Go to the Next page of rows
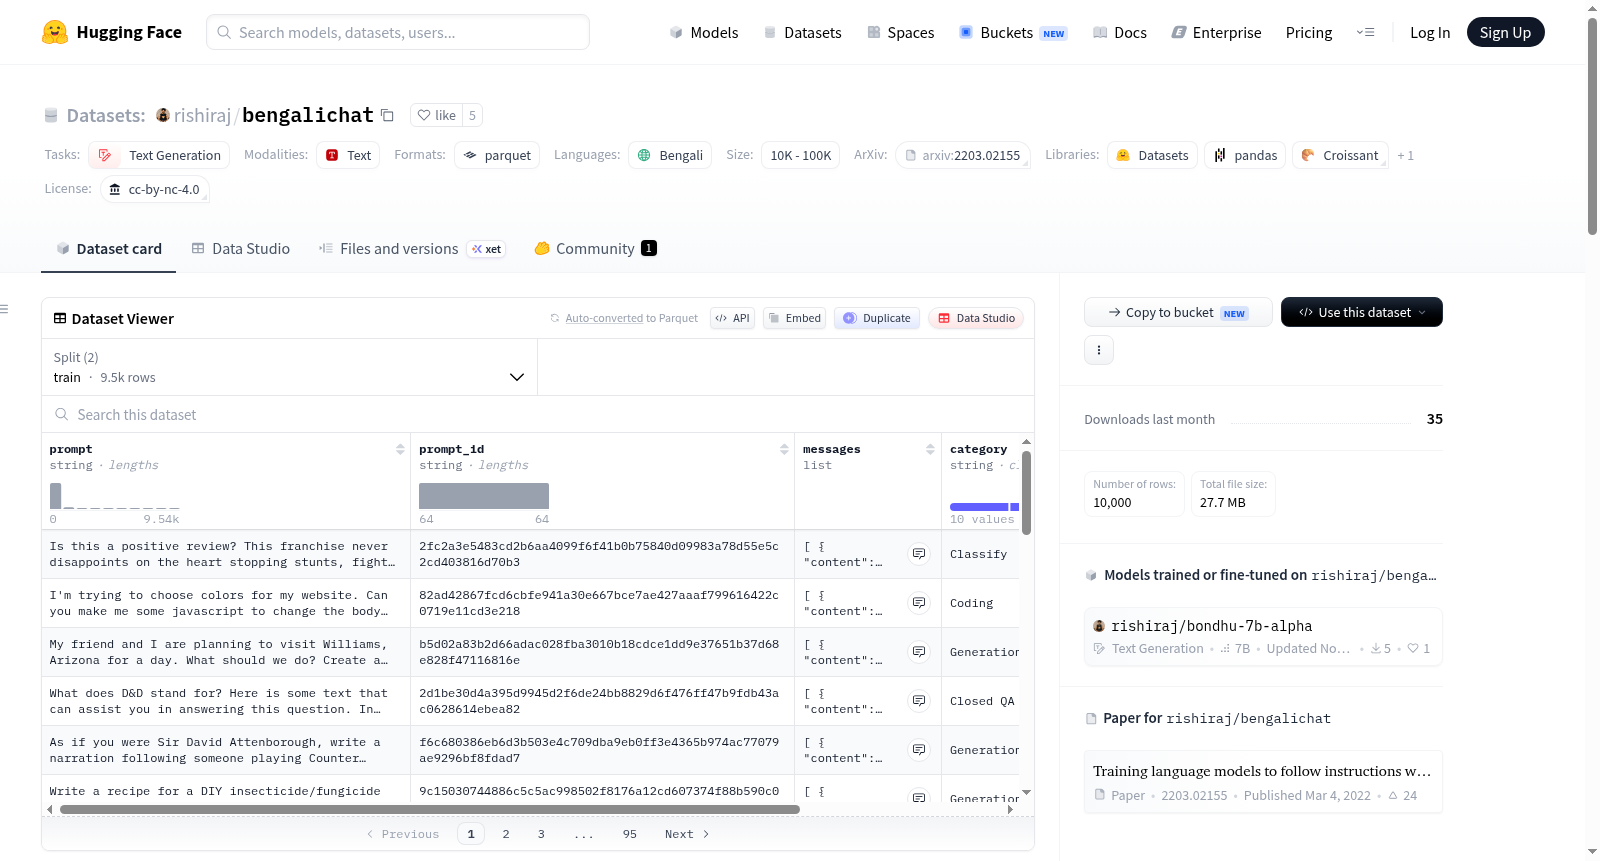 [687, 834]
